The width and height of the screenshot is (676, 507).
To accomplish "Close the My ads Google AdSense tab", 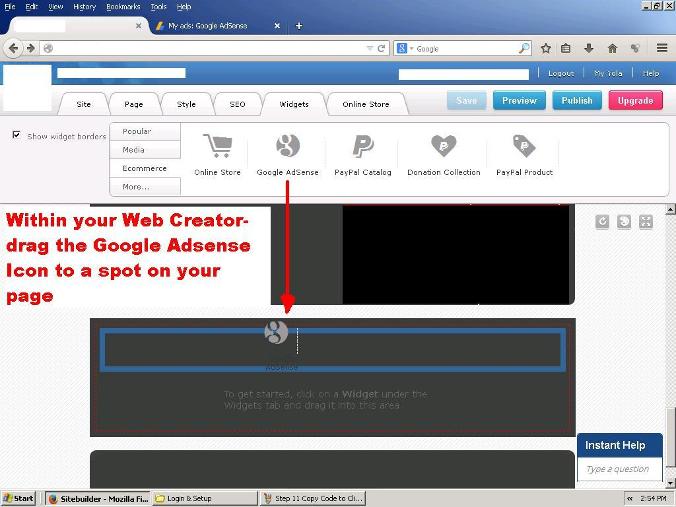I will click(277, 26).
